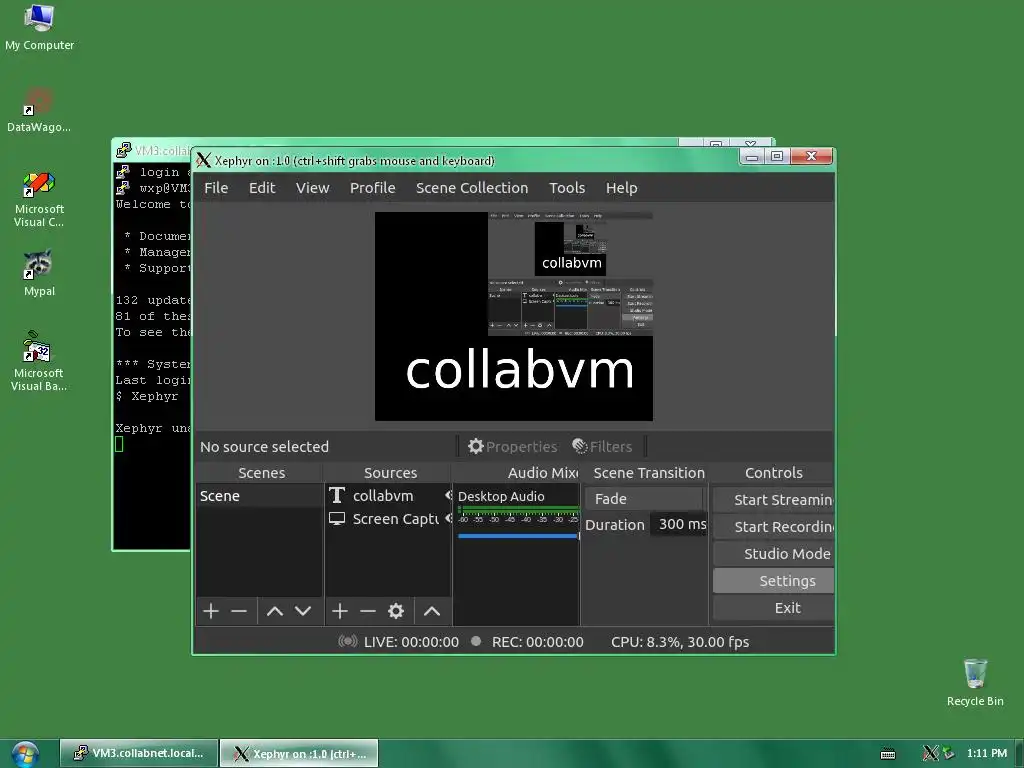Click the Sources panel header
The height and width of the screenshot is (768, 1024).
390,473
